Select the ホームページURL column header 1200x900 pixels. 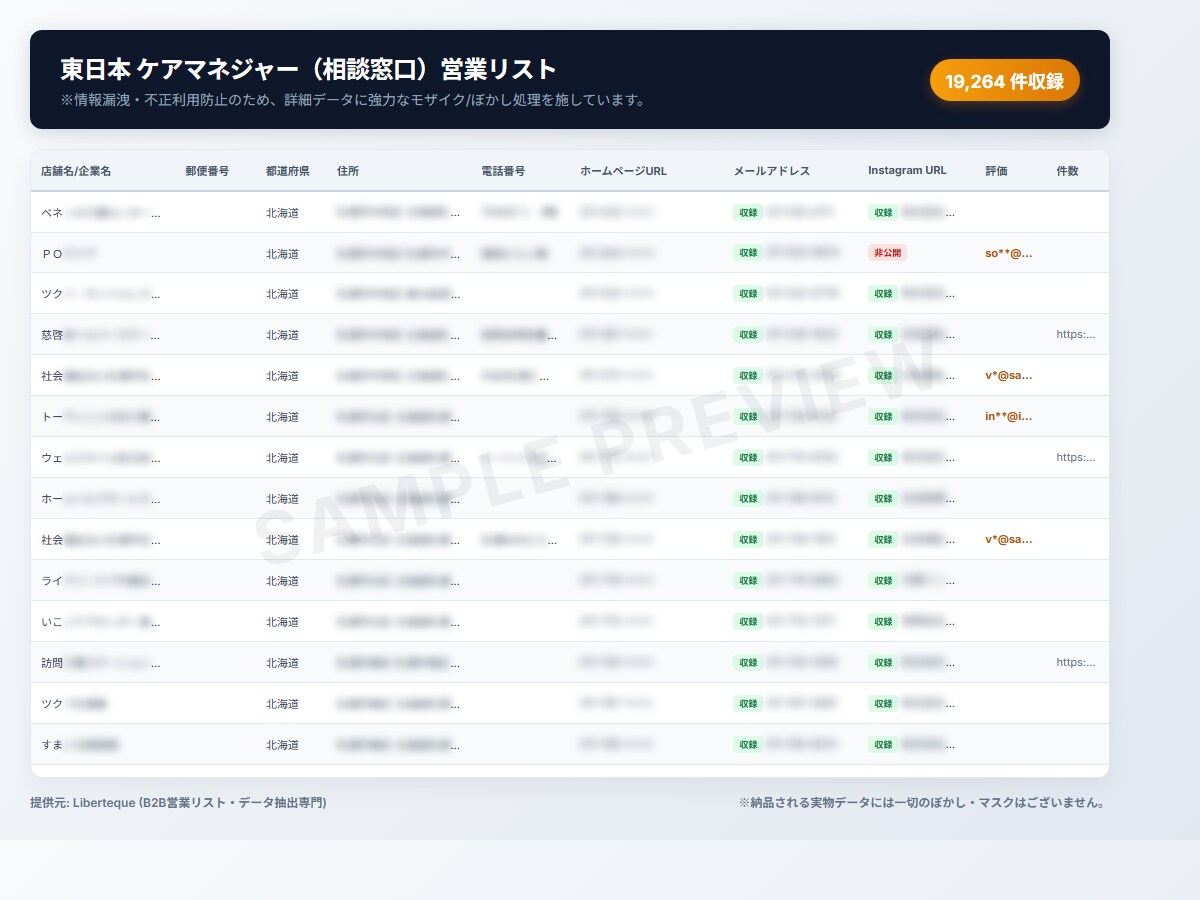[623, 171]
